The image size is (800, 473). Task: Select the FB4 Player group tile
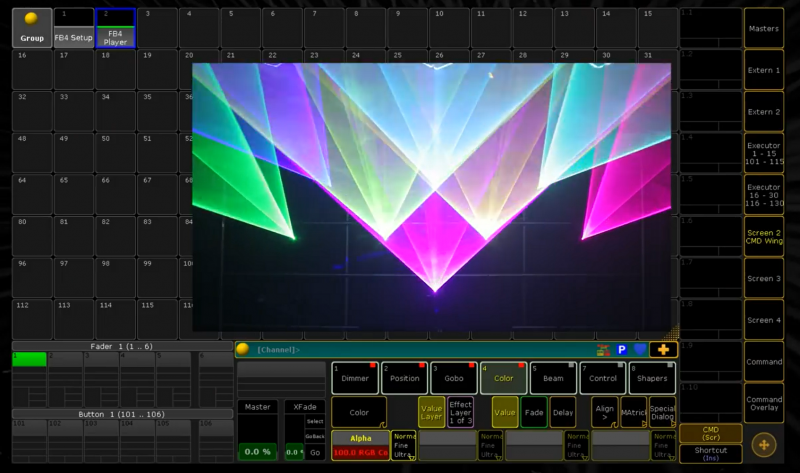tap(116, 28)
